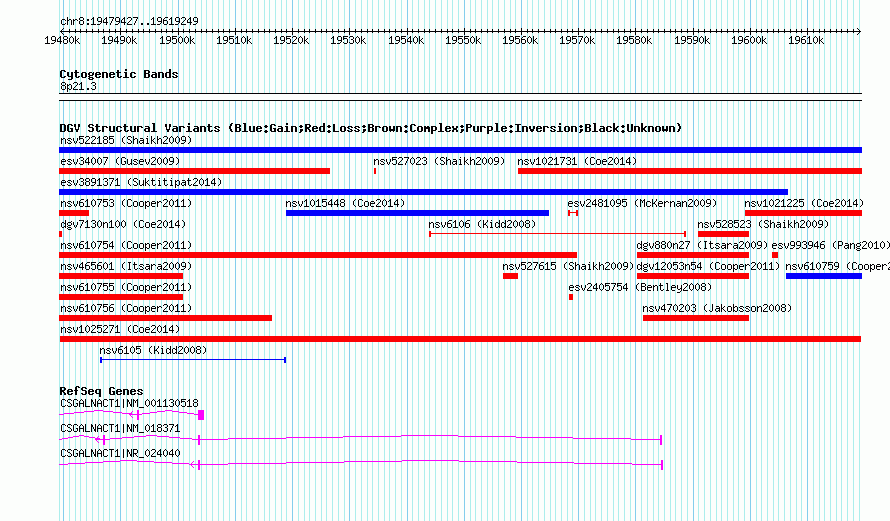Viewport: 890px width, 521px height.
Task: Select the nsv610756 (Cooper2011) label
Action: coord(126,308)
